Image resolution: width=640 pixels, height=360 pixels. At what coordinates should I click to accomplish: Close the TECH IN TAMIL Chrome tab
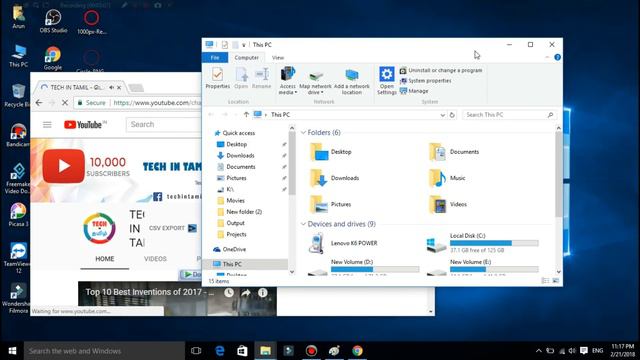(x=119, y=88)
